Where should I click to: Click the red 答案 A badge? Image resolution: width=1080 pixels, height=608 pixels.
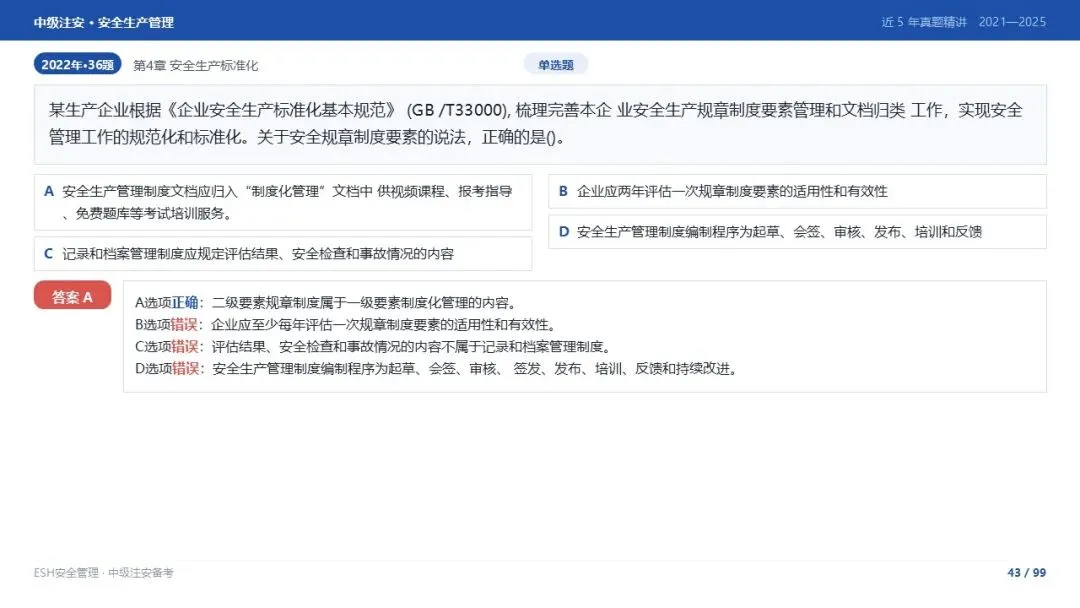click(72, 297)
